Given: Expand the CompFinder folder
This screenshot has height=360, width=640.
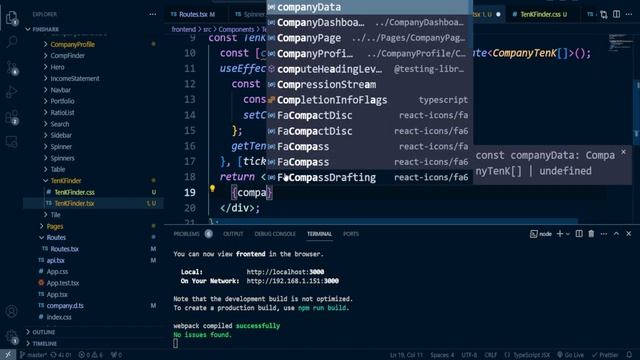Looking at the screenshot, I should pos(67,56).
